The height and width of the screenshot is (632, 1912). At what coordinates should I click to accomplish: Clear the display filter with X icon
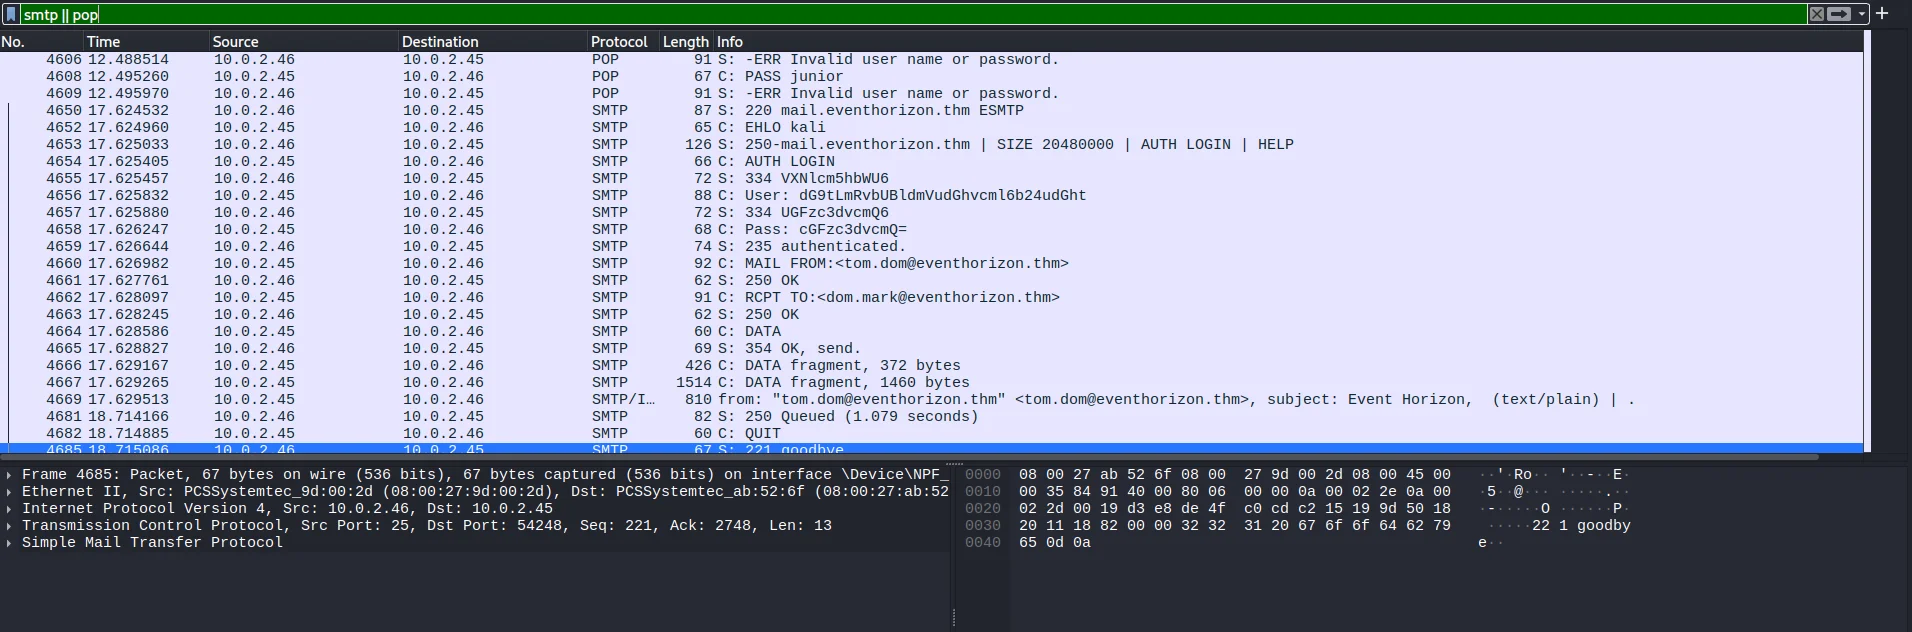click(x=1817, y=14)
